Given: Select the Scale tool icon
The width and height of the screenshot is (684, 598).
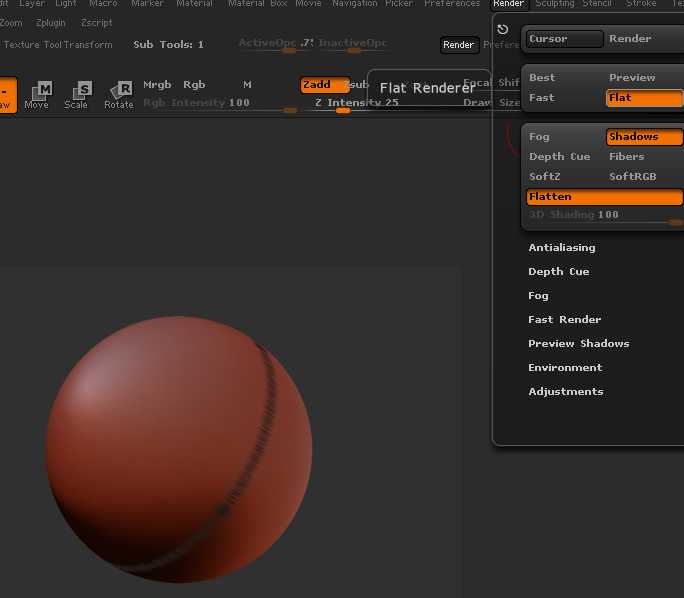Looking at the screenshot, I should [76, 95].
